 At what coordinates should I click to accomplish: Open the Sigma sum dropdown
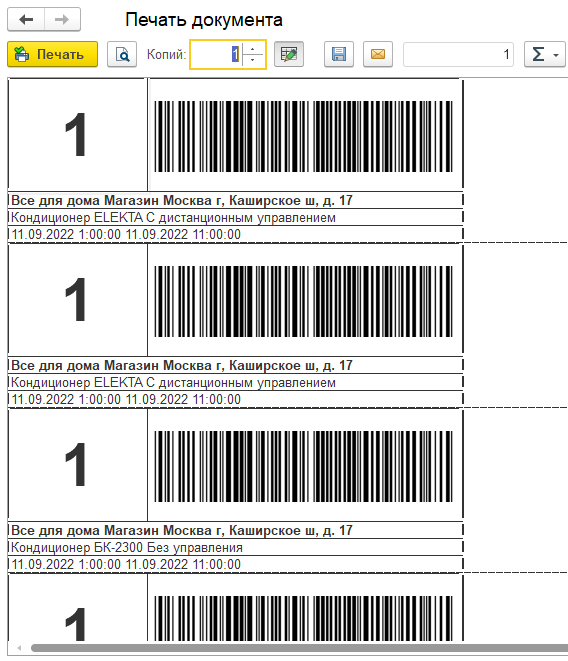pos(545,54)
